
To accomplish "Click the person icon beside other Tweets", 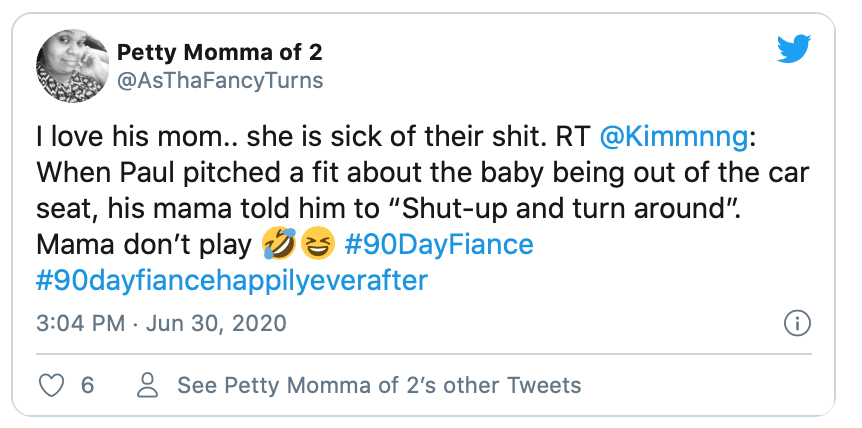I will [148, 385].
